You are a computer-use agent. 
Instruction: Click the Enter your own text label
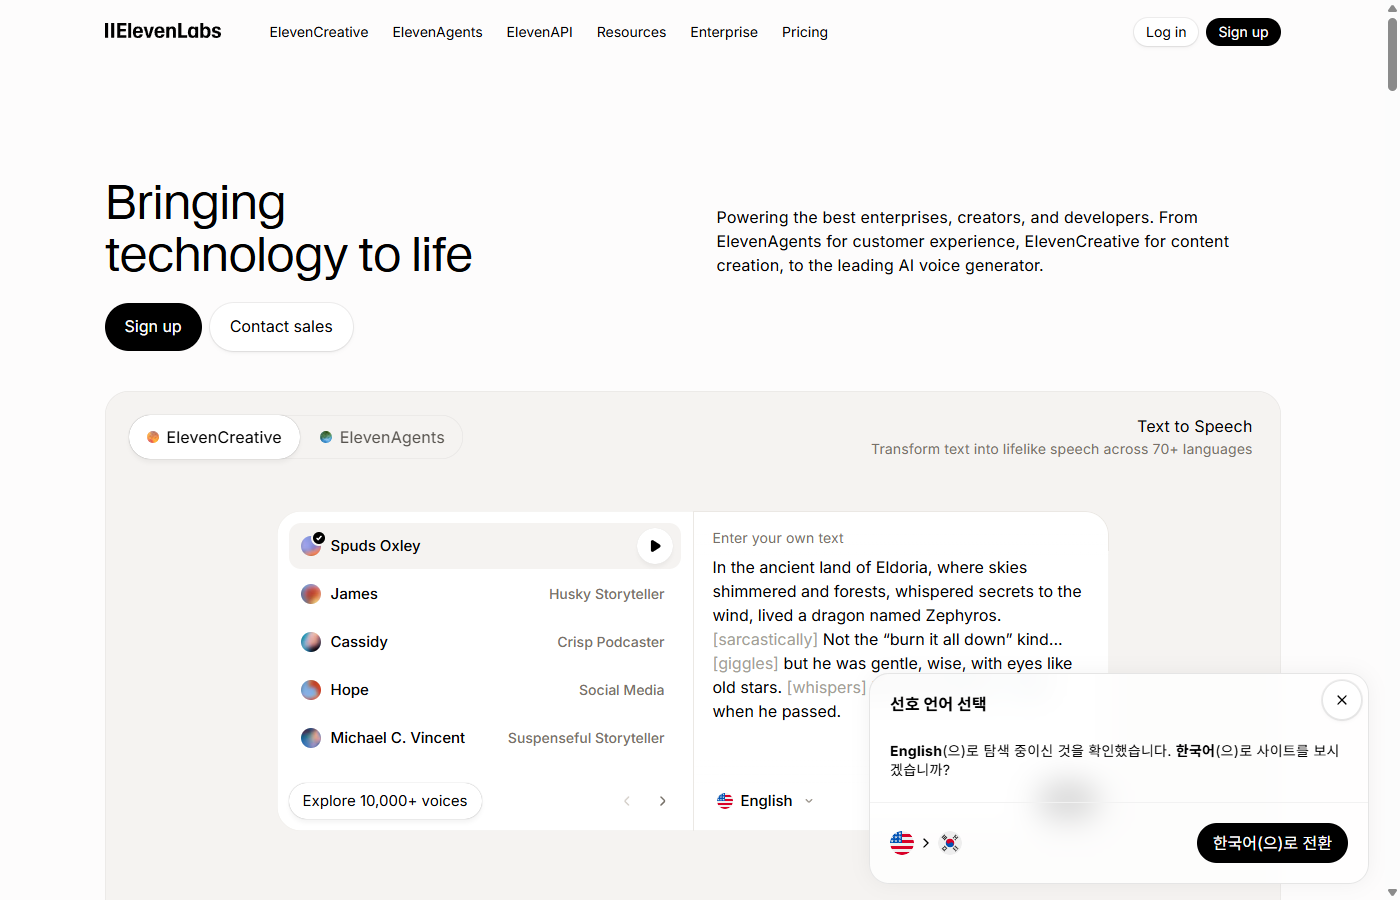click(778, 538)
